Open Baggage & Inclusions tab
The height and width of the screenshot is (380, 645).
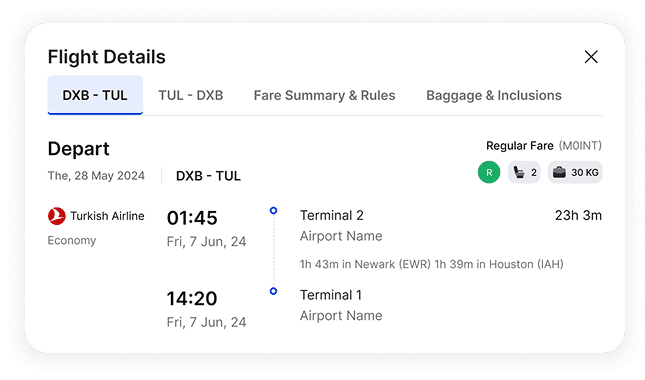(x=494, y=95)
